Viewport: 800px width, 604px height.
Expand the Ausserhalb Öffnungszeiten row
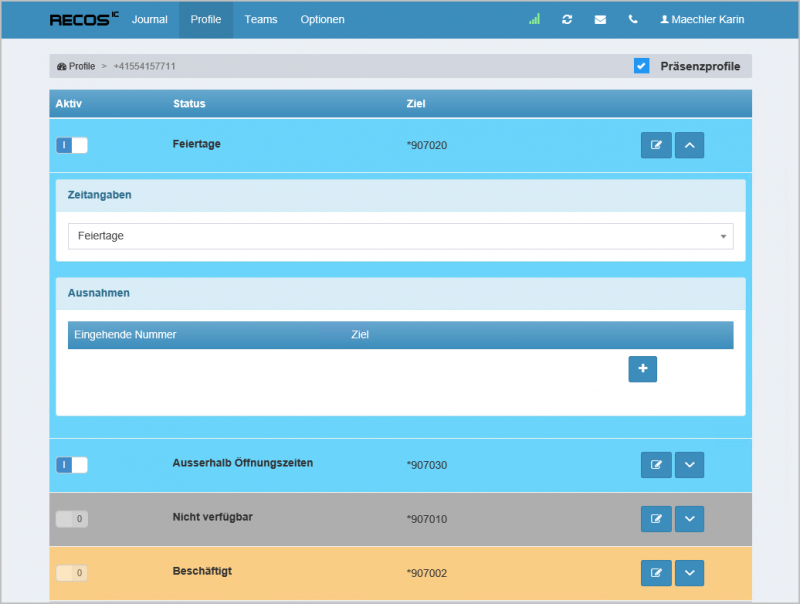689,465
